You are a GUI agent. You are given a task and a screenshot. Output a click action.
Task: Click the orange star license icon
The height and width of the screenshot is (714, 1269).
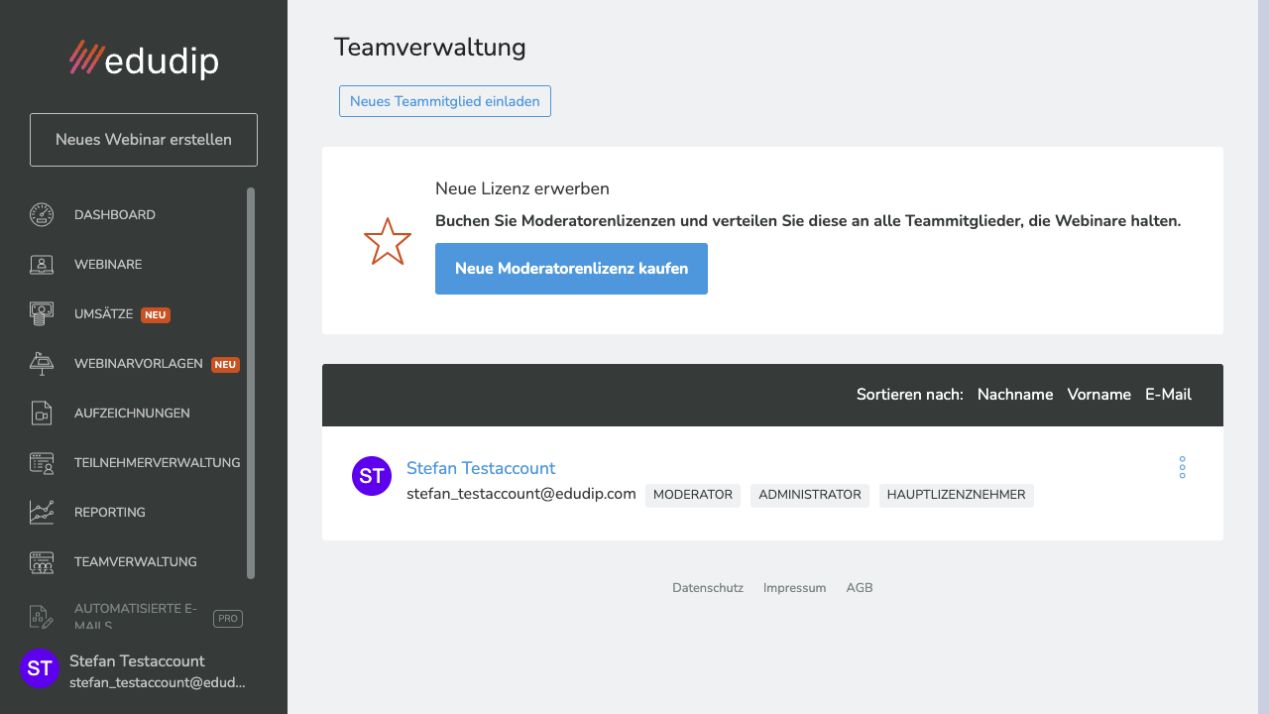387,241
